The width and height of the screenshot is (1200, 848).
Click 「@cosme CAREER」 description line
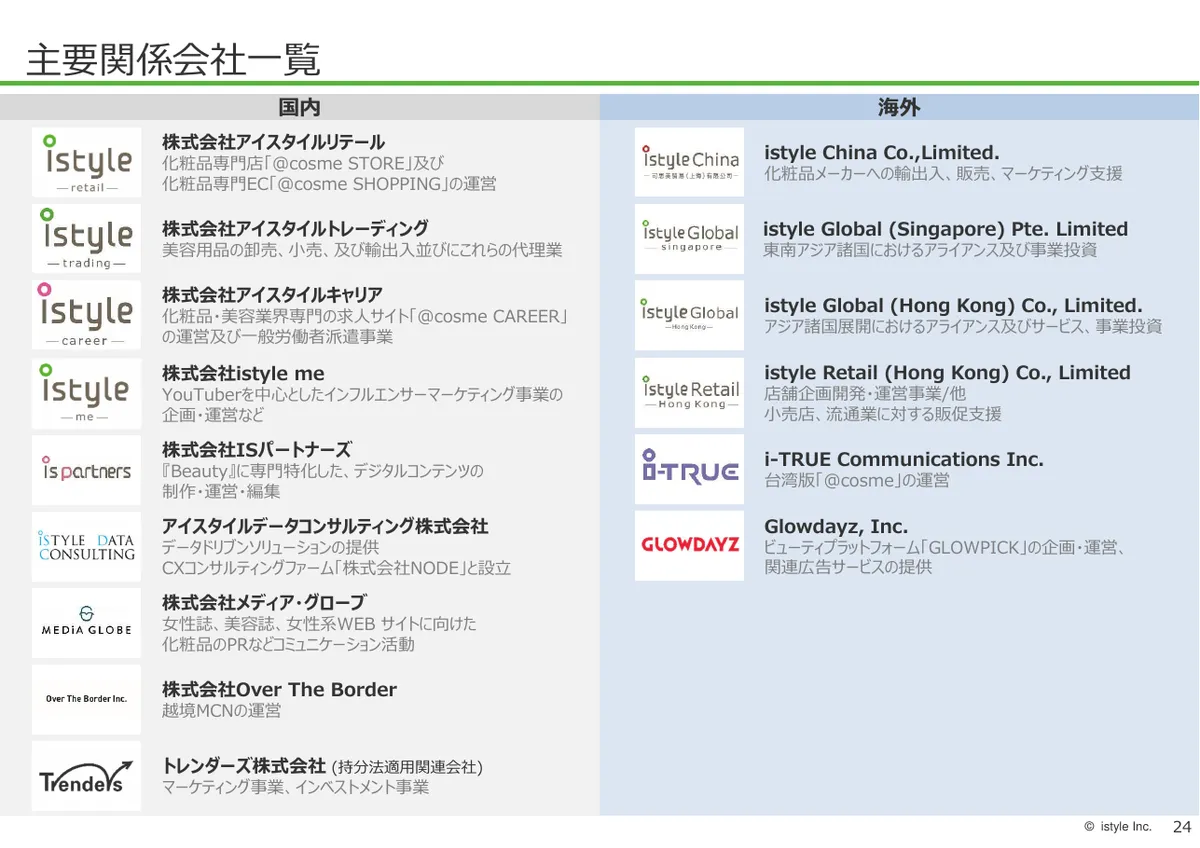[x=365, y=316]
